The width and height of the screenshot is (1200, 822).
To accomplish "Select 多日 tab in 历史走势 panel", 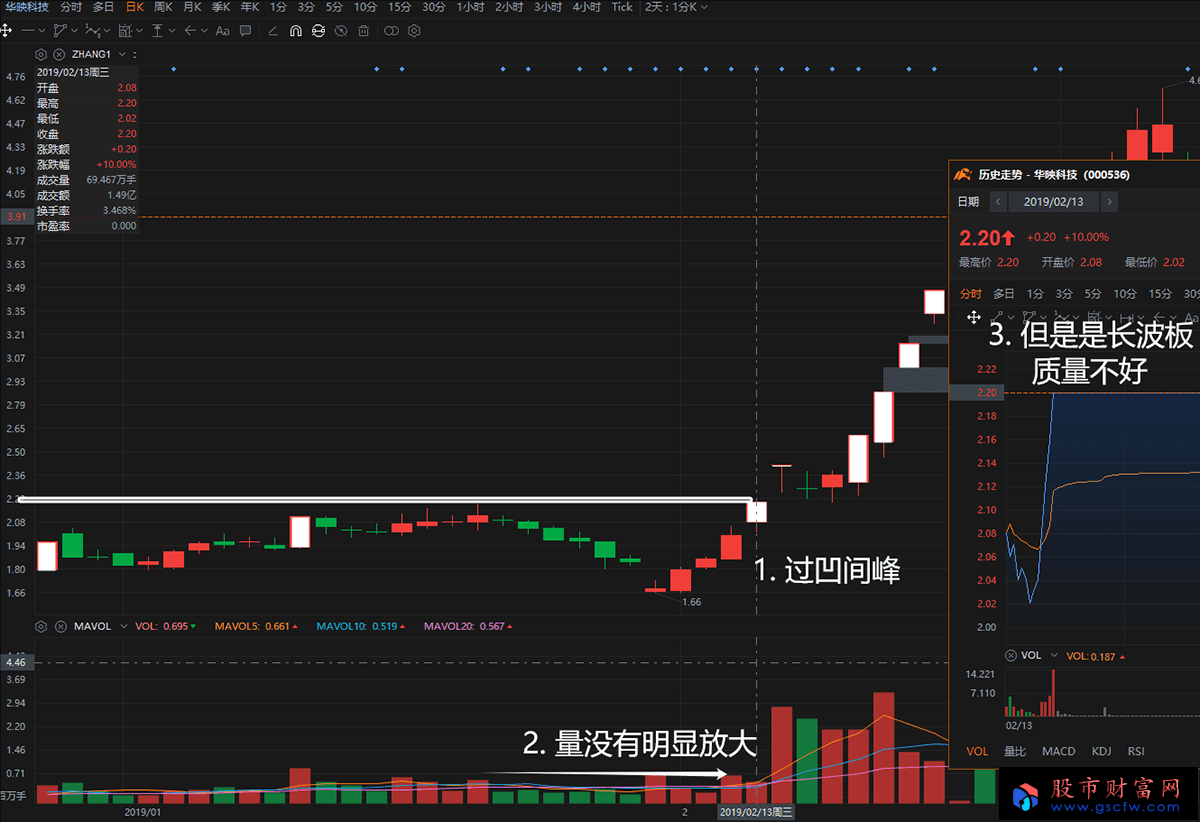I will (1003, 294).
